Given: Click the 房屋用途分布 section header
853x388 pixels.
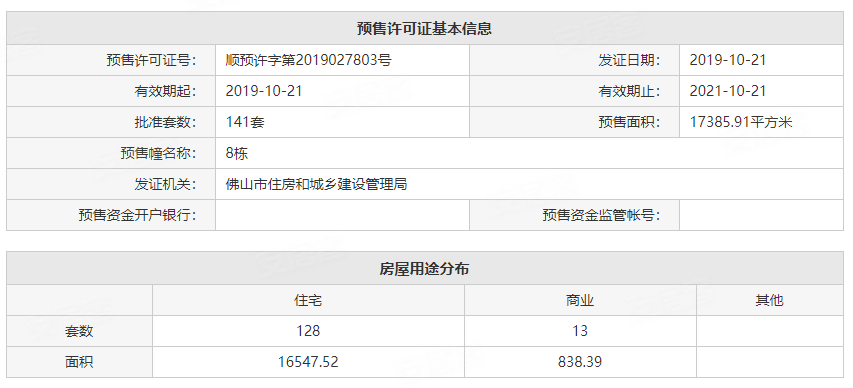Looking at the screenshot, I should (424, 268).
